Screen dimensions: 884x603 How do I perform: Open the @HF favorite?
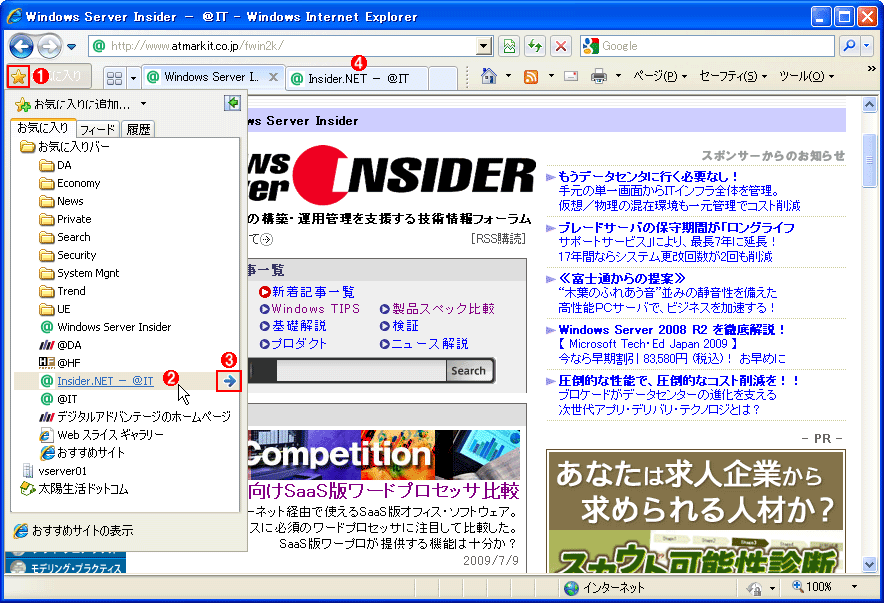pyautogui.click(x=60, y=363)
